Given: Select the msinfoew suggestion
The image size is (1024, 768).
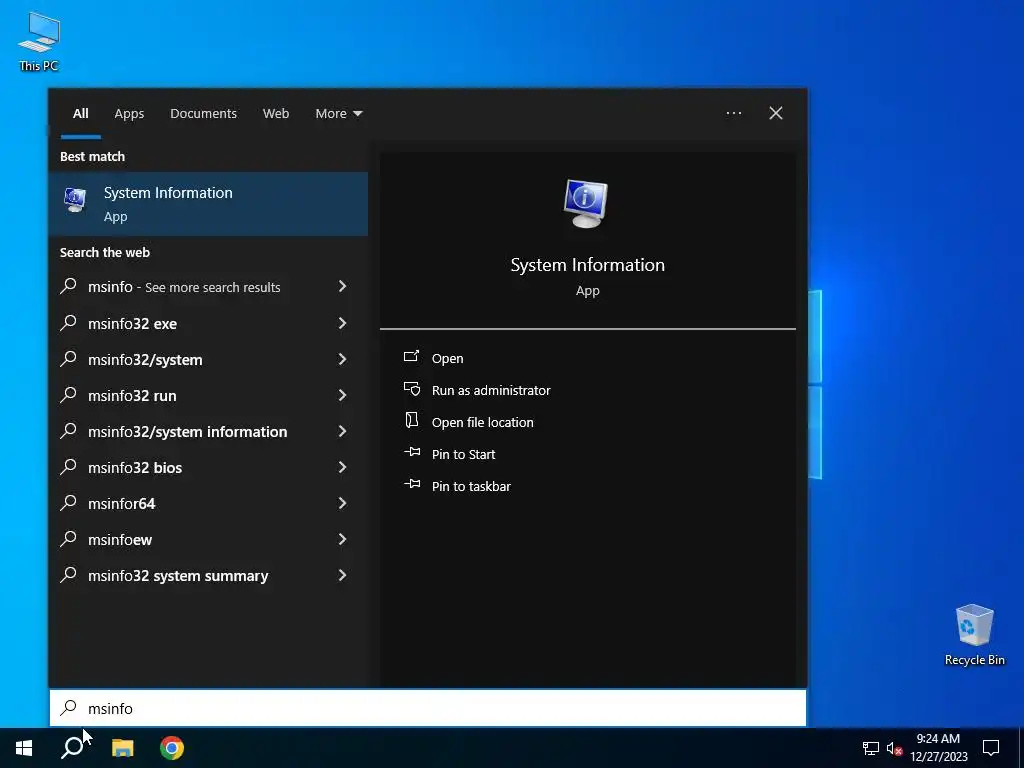Looking at the screenshot, I should pos(208,539).
